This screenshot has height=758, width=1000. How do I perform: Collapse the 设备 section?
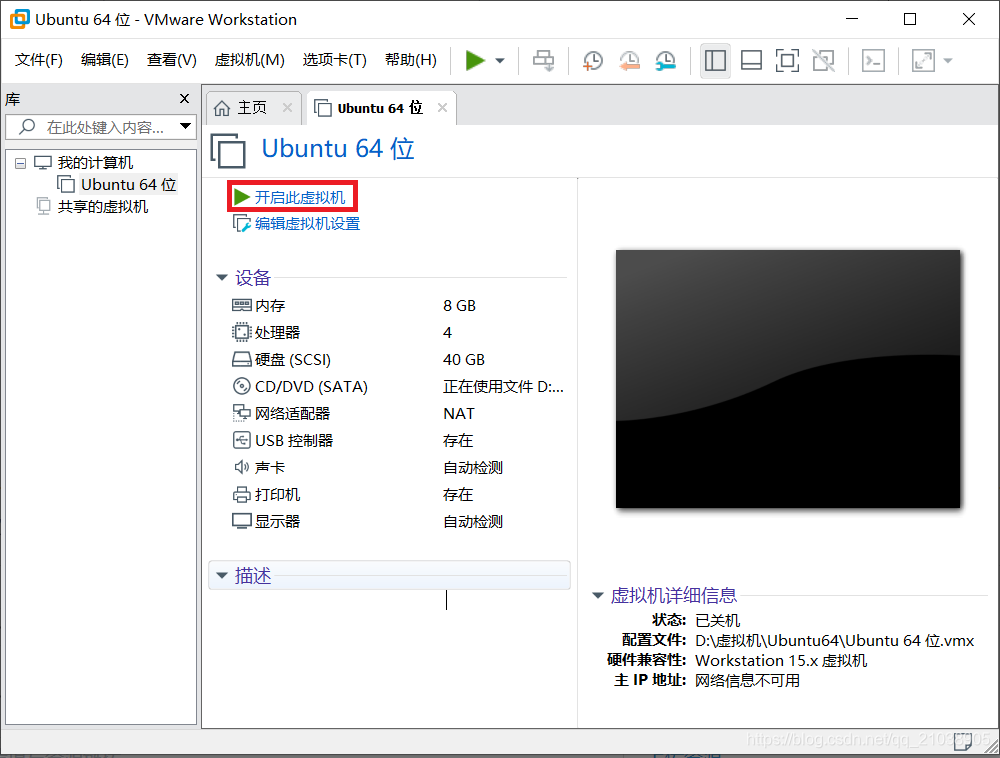pyautogui.click(x=222, y=277)
